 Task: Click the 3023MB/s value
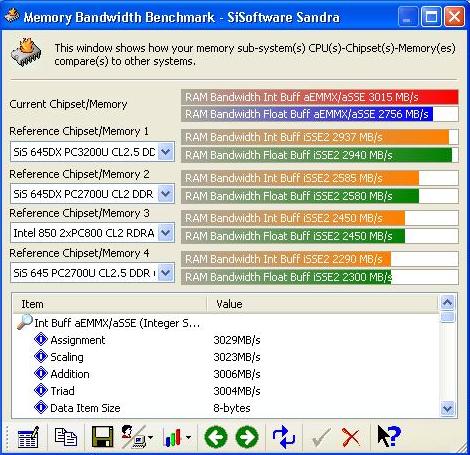click(x=237, y=357)
